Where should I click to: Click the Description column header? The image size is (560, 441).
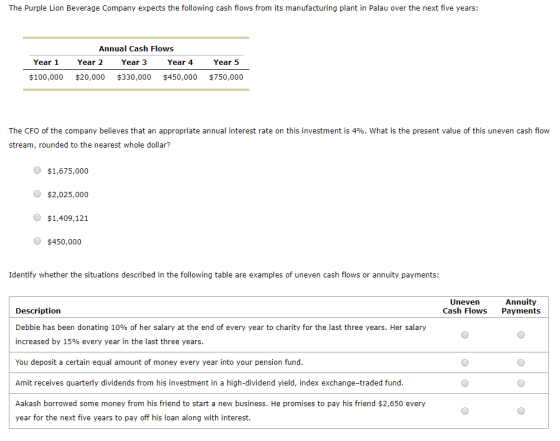point(38,311)
